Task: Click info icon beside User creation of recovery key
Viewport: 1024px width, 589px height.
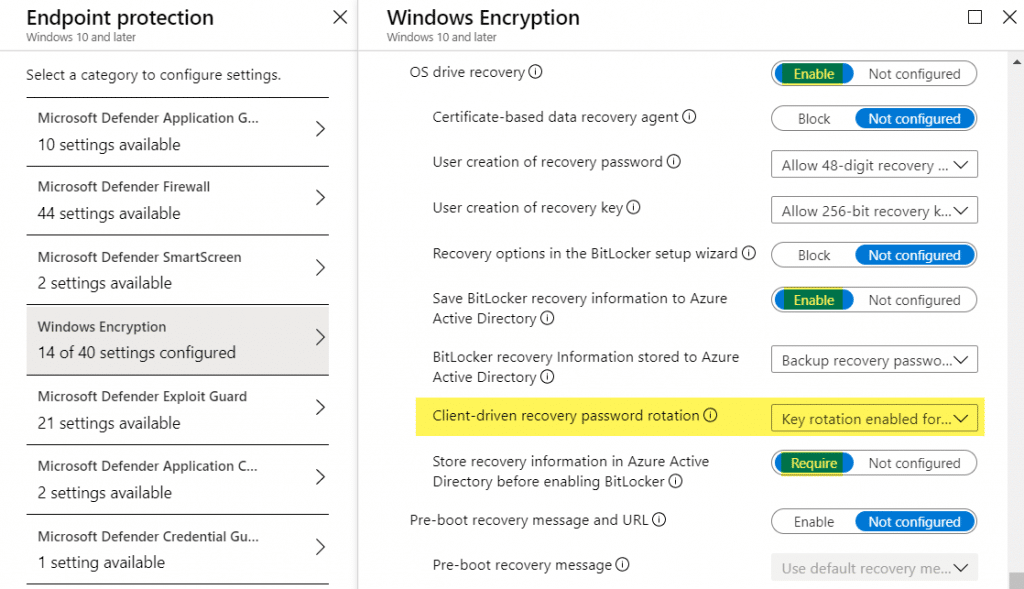Action: click(633, 208)
